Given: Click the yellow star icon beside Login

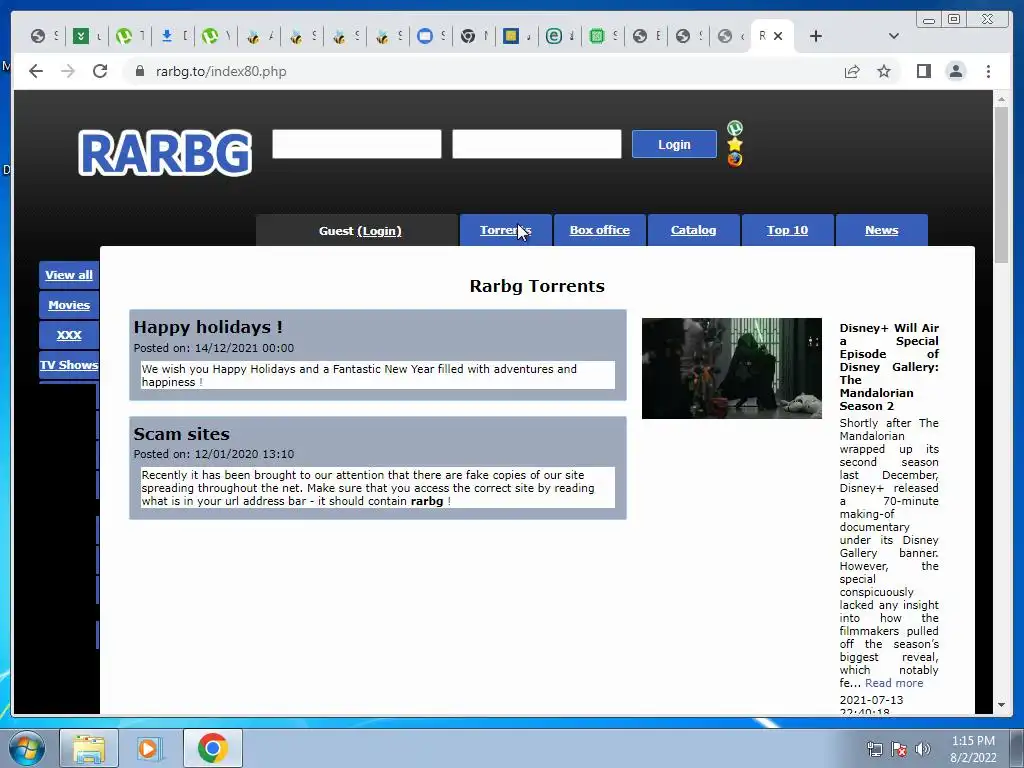Looking at the screenshot, I should coord(735,144).
